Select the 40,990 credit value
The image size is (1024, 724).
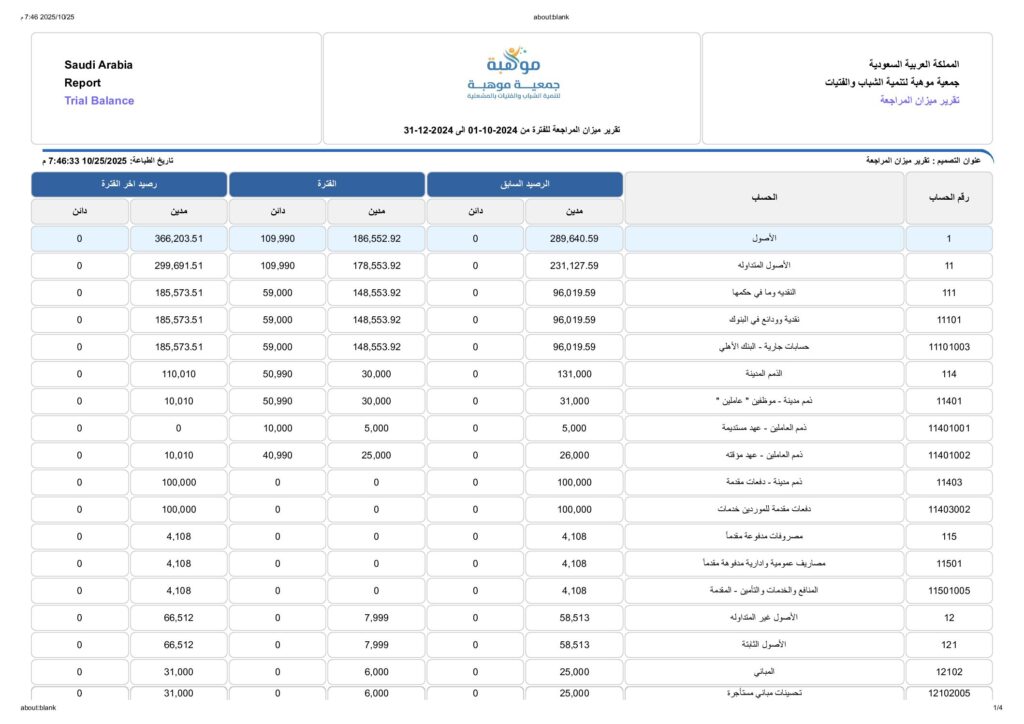pyautogui.click(x=277, y=455)
